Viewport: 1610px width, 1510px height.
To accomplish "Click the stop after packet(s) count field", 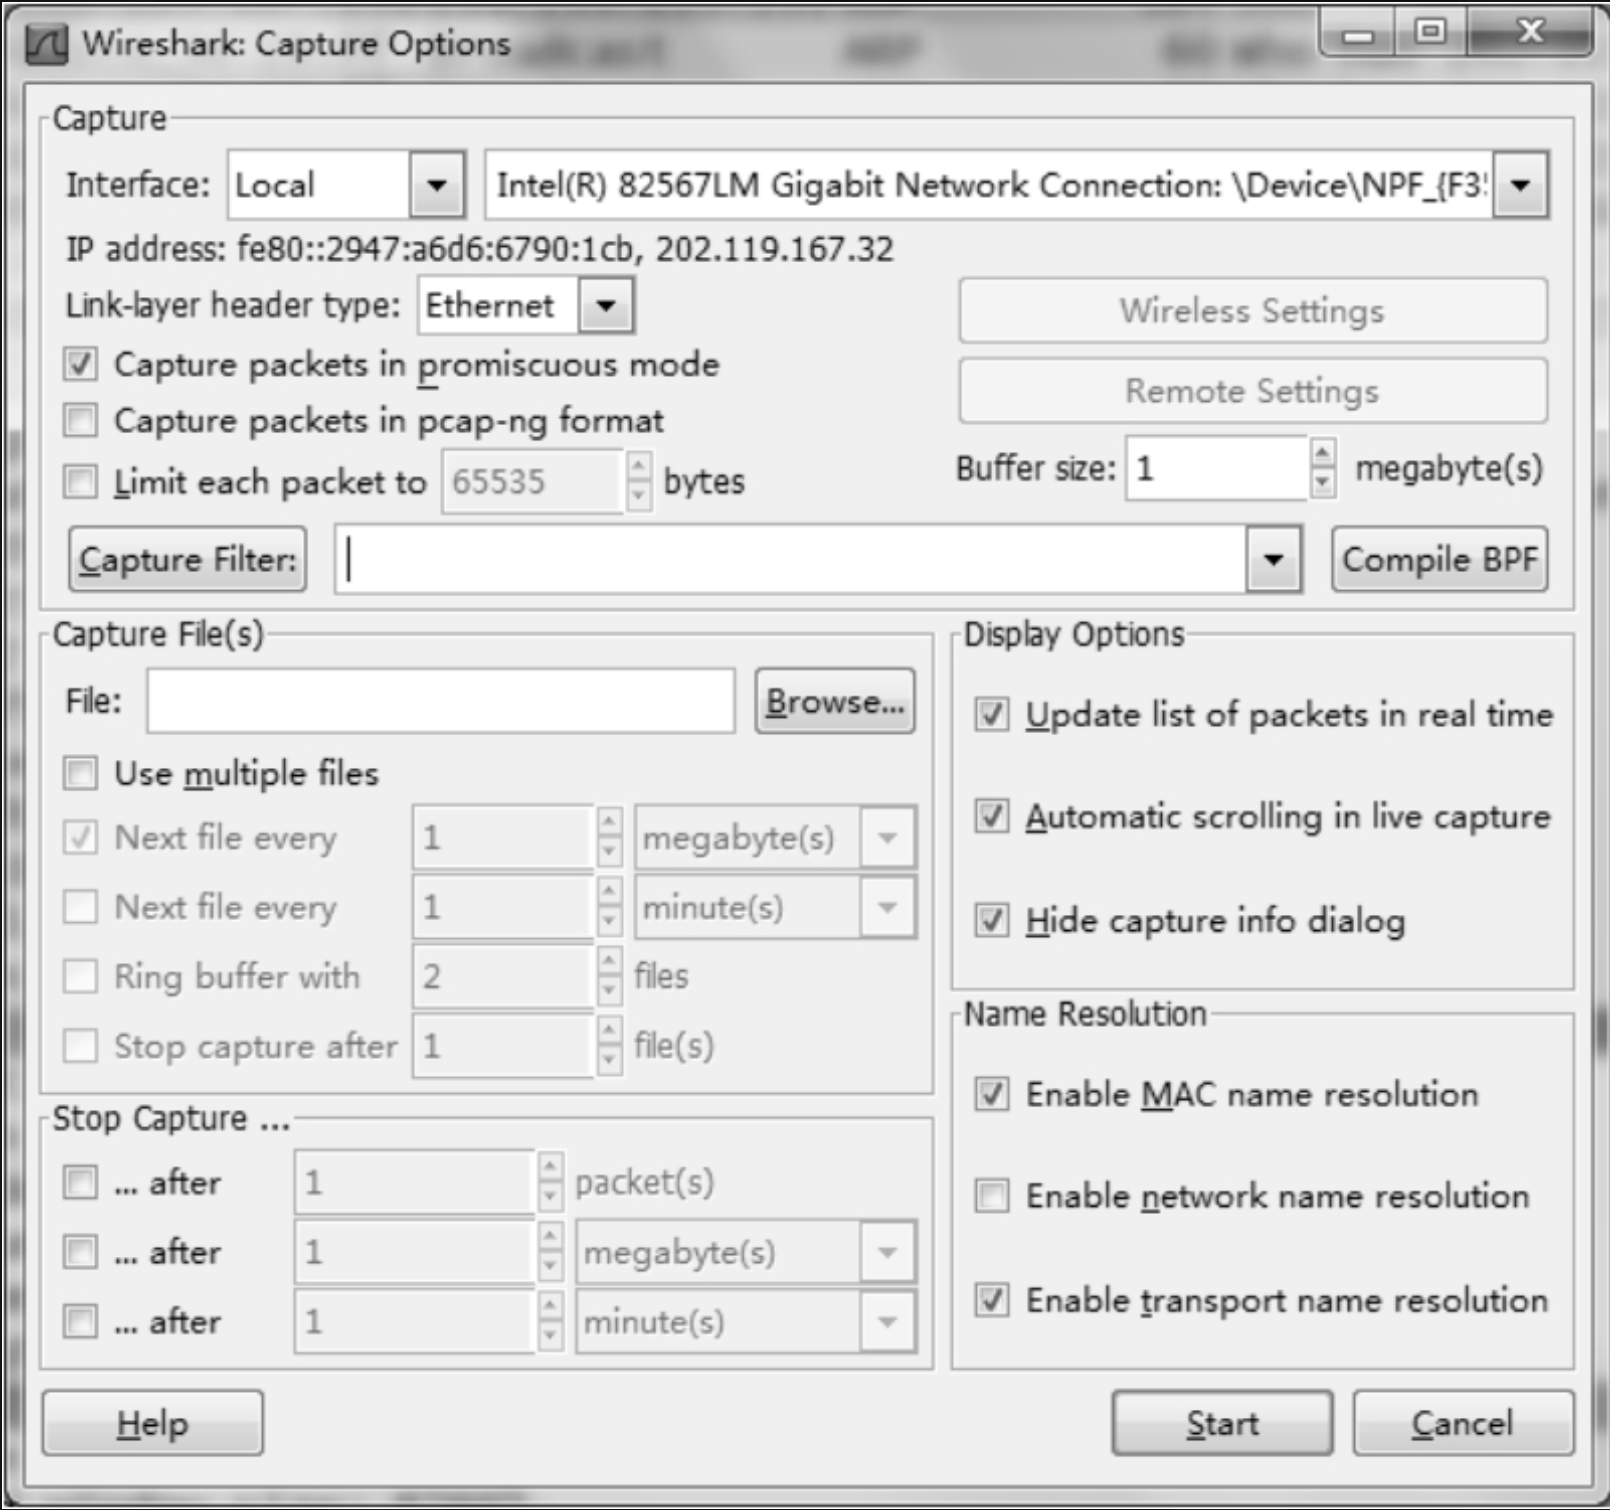I will pos(415,1183).
